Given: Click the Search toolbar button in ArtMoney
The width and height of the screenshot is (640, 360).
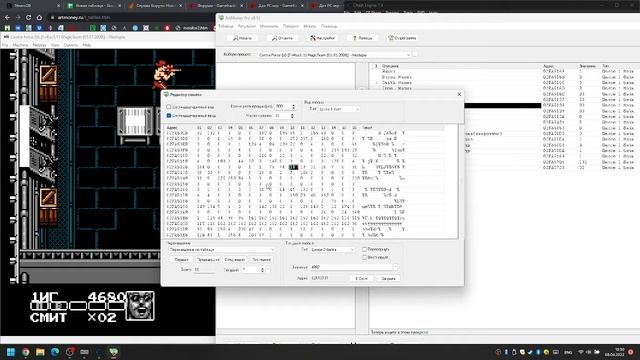Looking at the screenshot, I should pyautogui.click(x=242, y=38).
